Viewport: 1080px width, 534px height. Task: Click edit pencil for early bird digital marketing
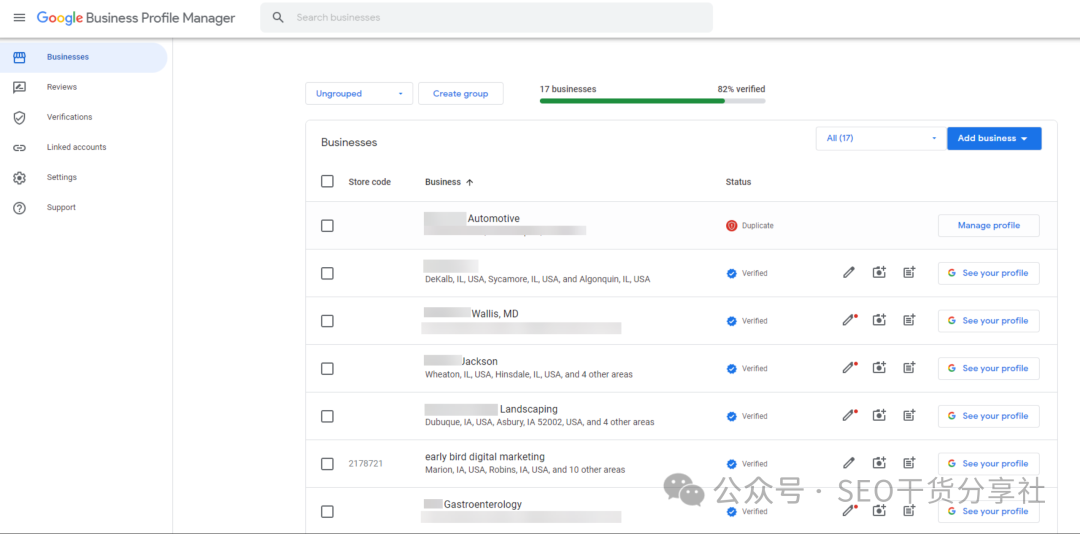pyautogui.click(x=849, y=463)
